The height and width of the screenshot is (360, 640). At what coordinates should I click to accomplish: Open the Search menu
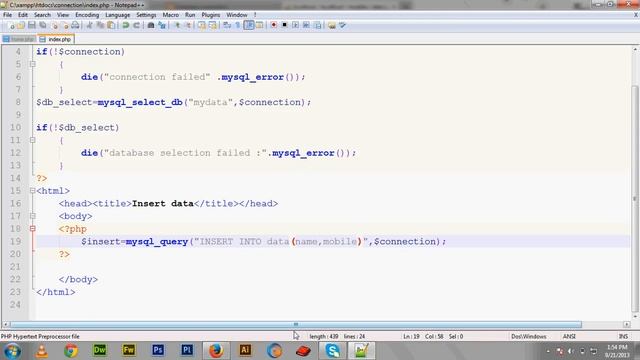(x=42, y=15)
